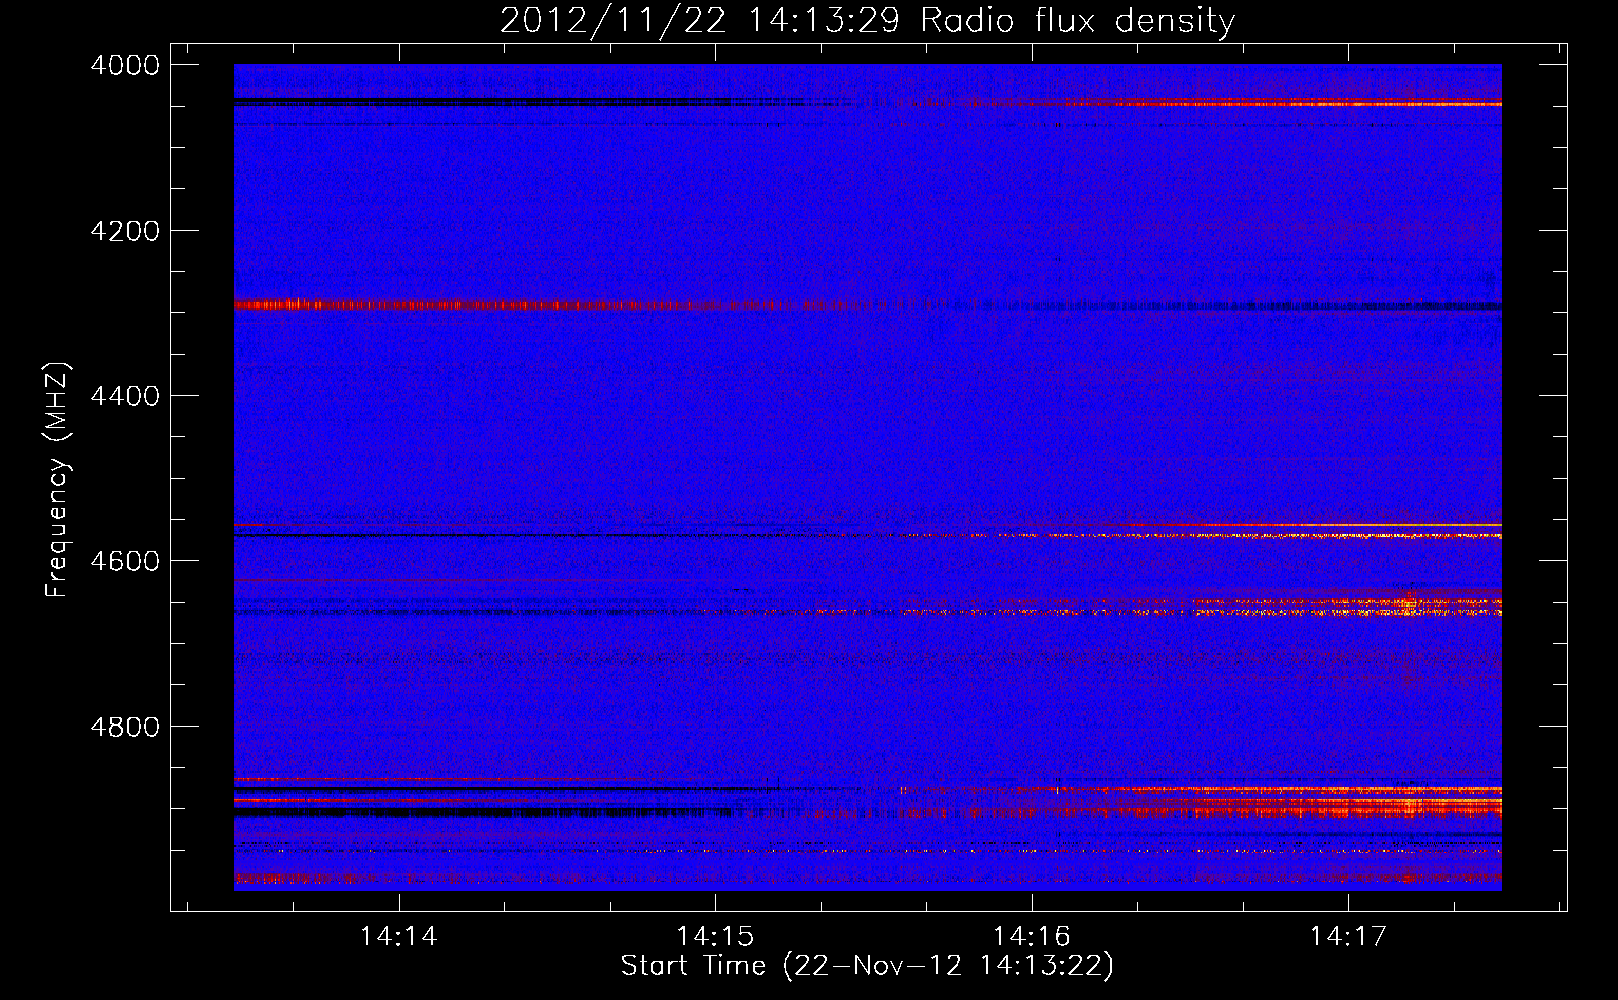Click the 'Start Time (22-Nov-12 14:13:22)' axis title
This screenshot has width=1618, height=1000.
click(x=867, y=966)
